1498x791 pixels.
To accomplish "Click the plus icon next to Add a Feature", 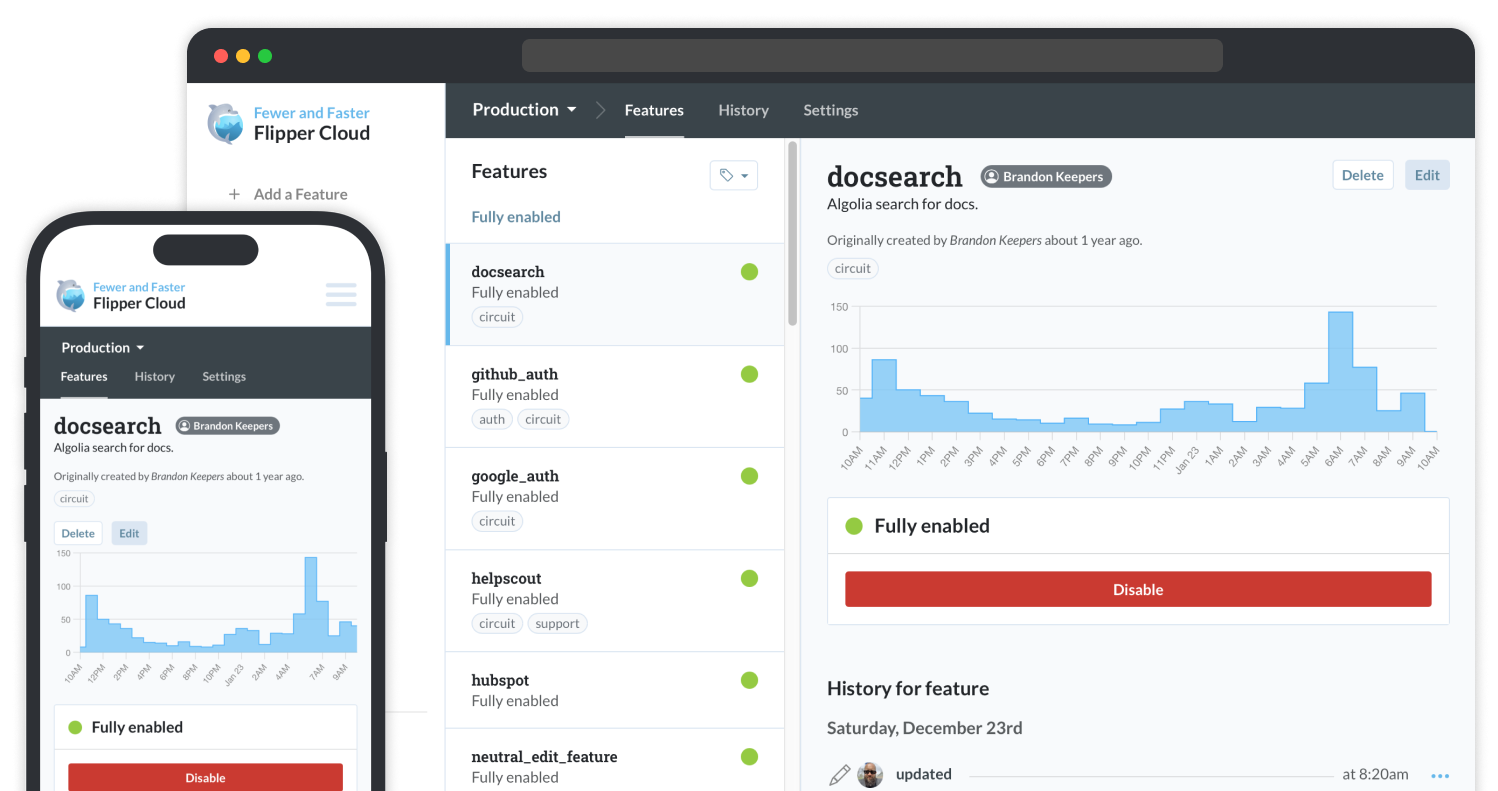I will click(235, 194).
